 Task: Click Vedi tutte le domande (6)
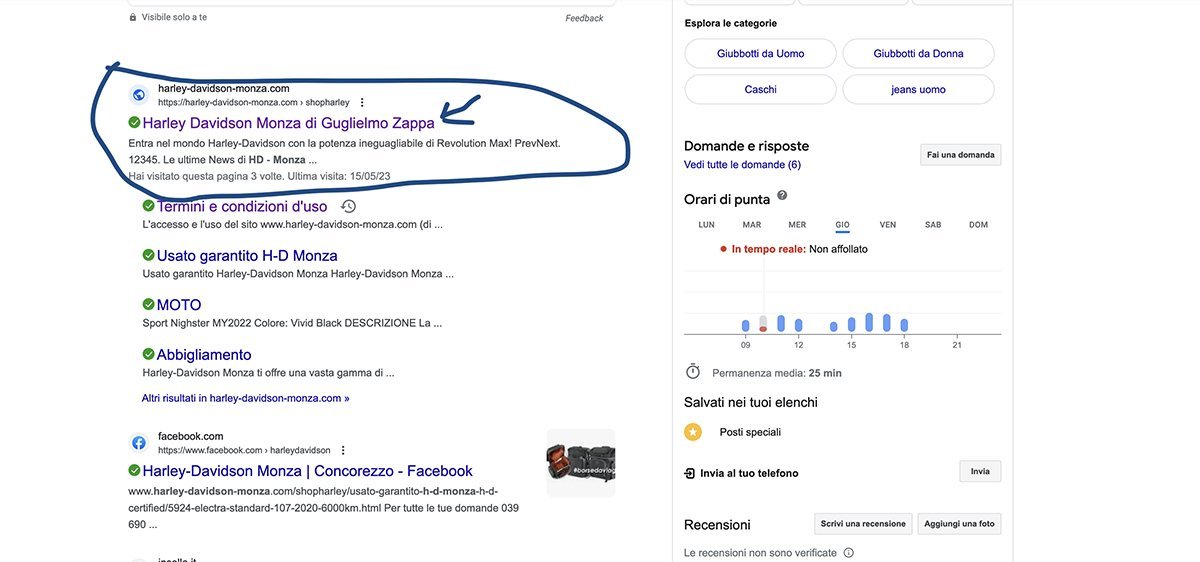coord(742,164)
